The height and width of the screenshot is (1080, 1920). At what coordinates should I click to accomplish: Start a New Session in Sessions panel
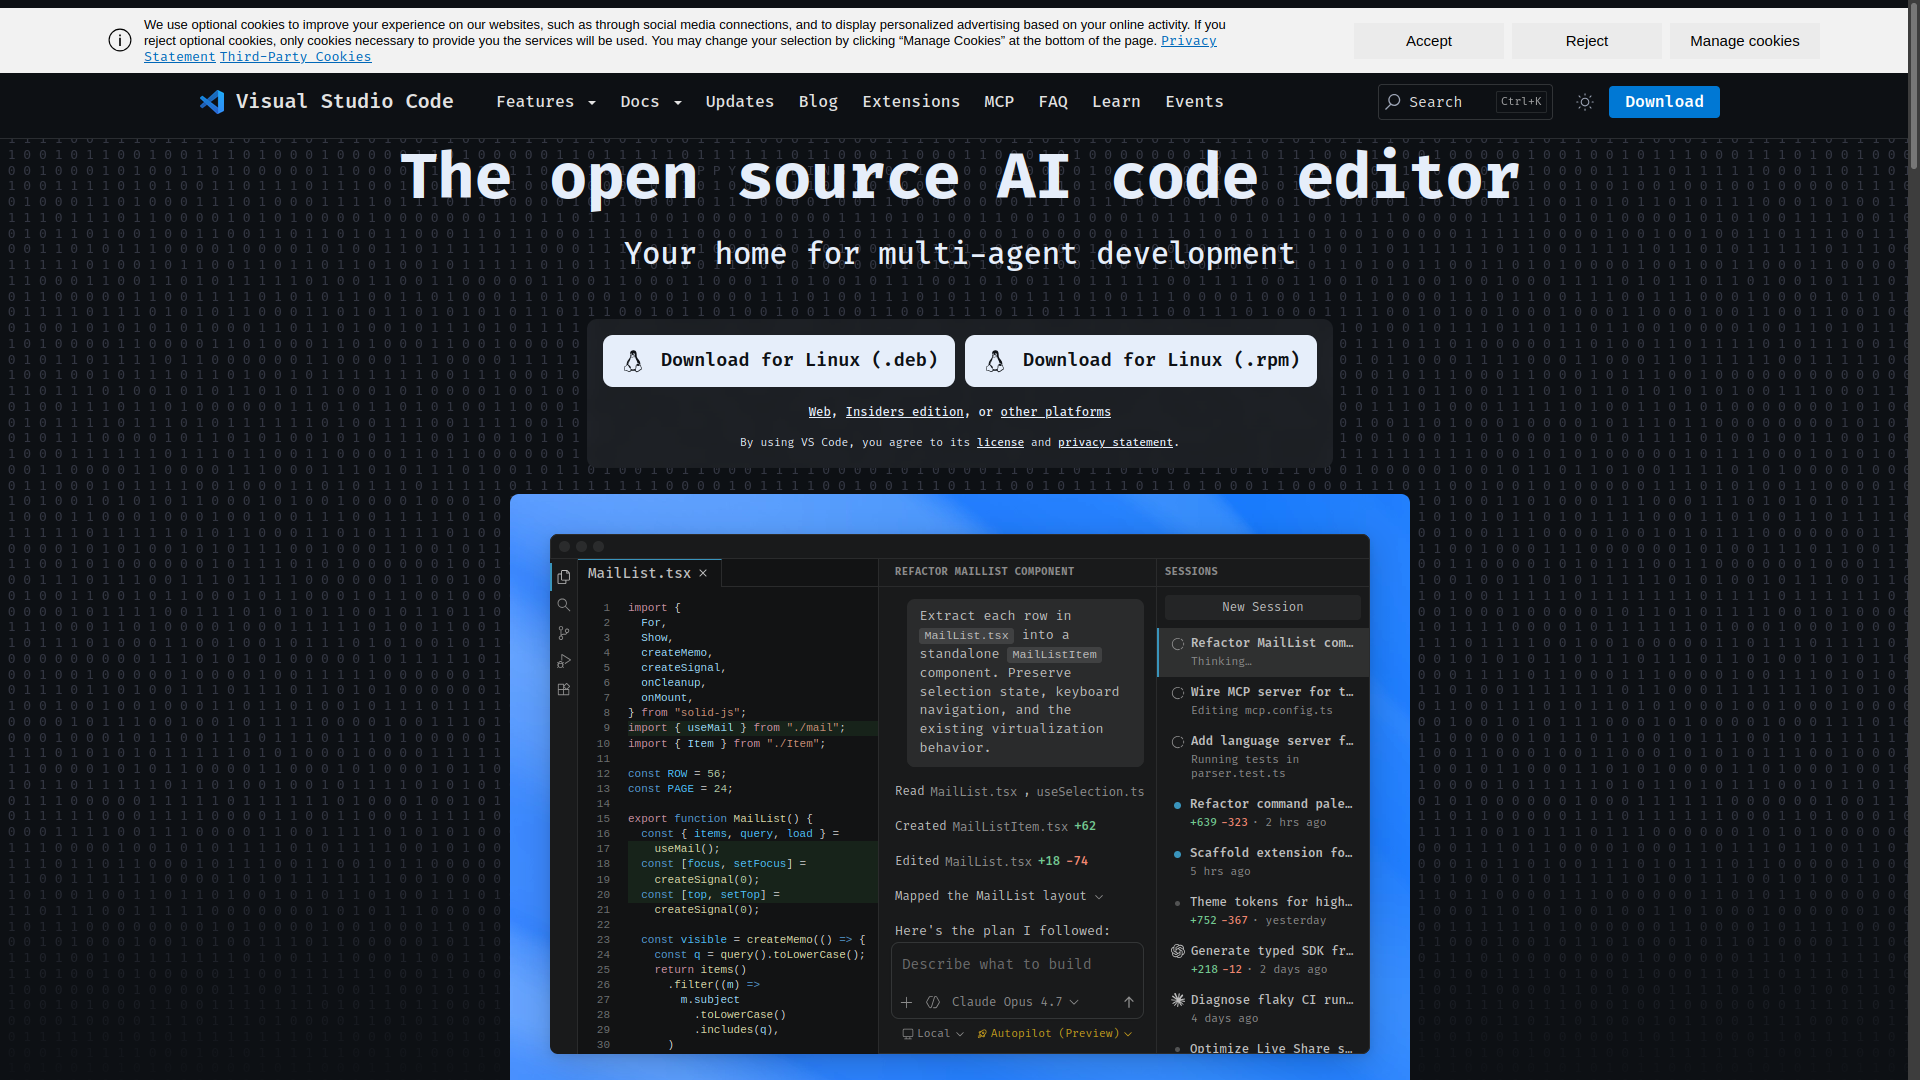[1263, 607]
